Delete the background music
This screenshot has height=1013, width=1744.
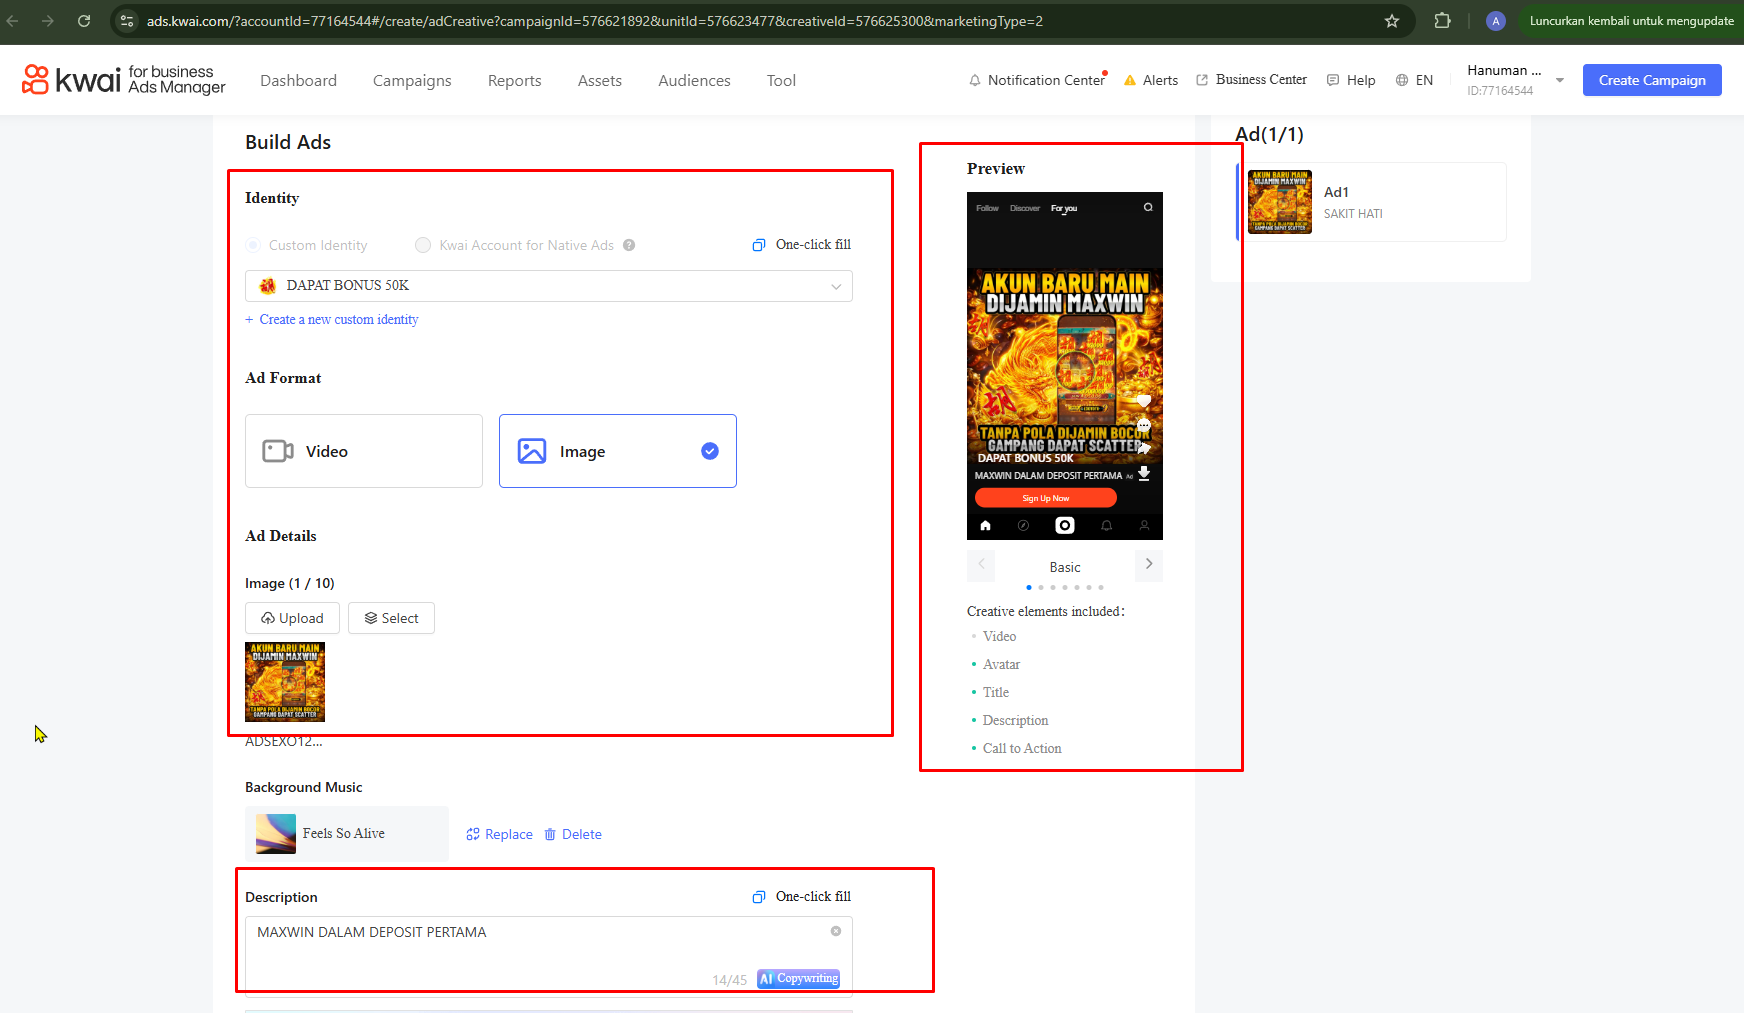[573, 834]
